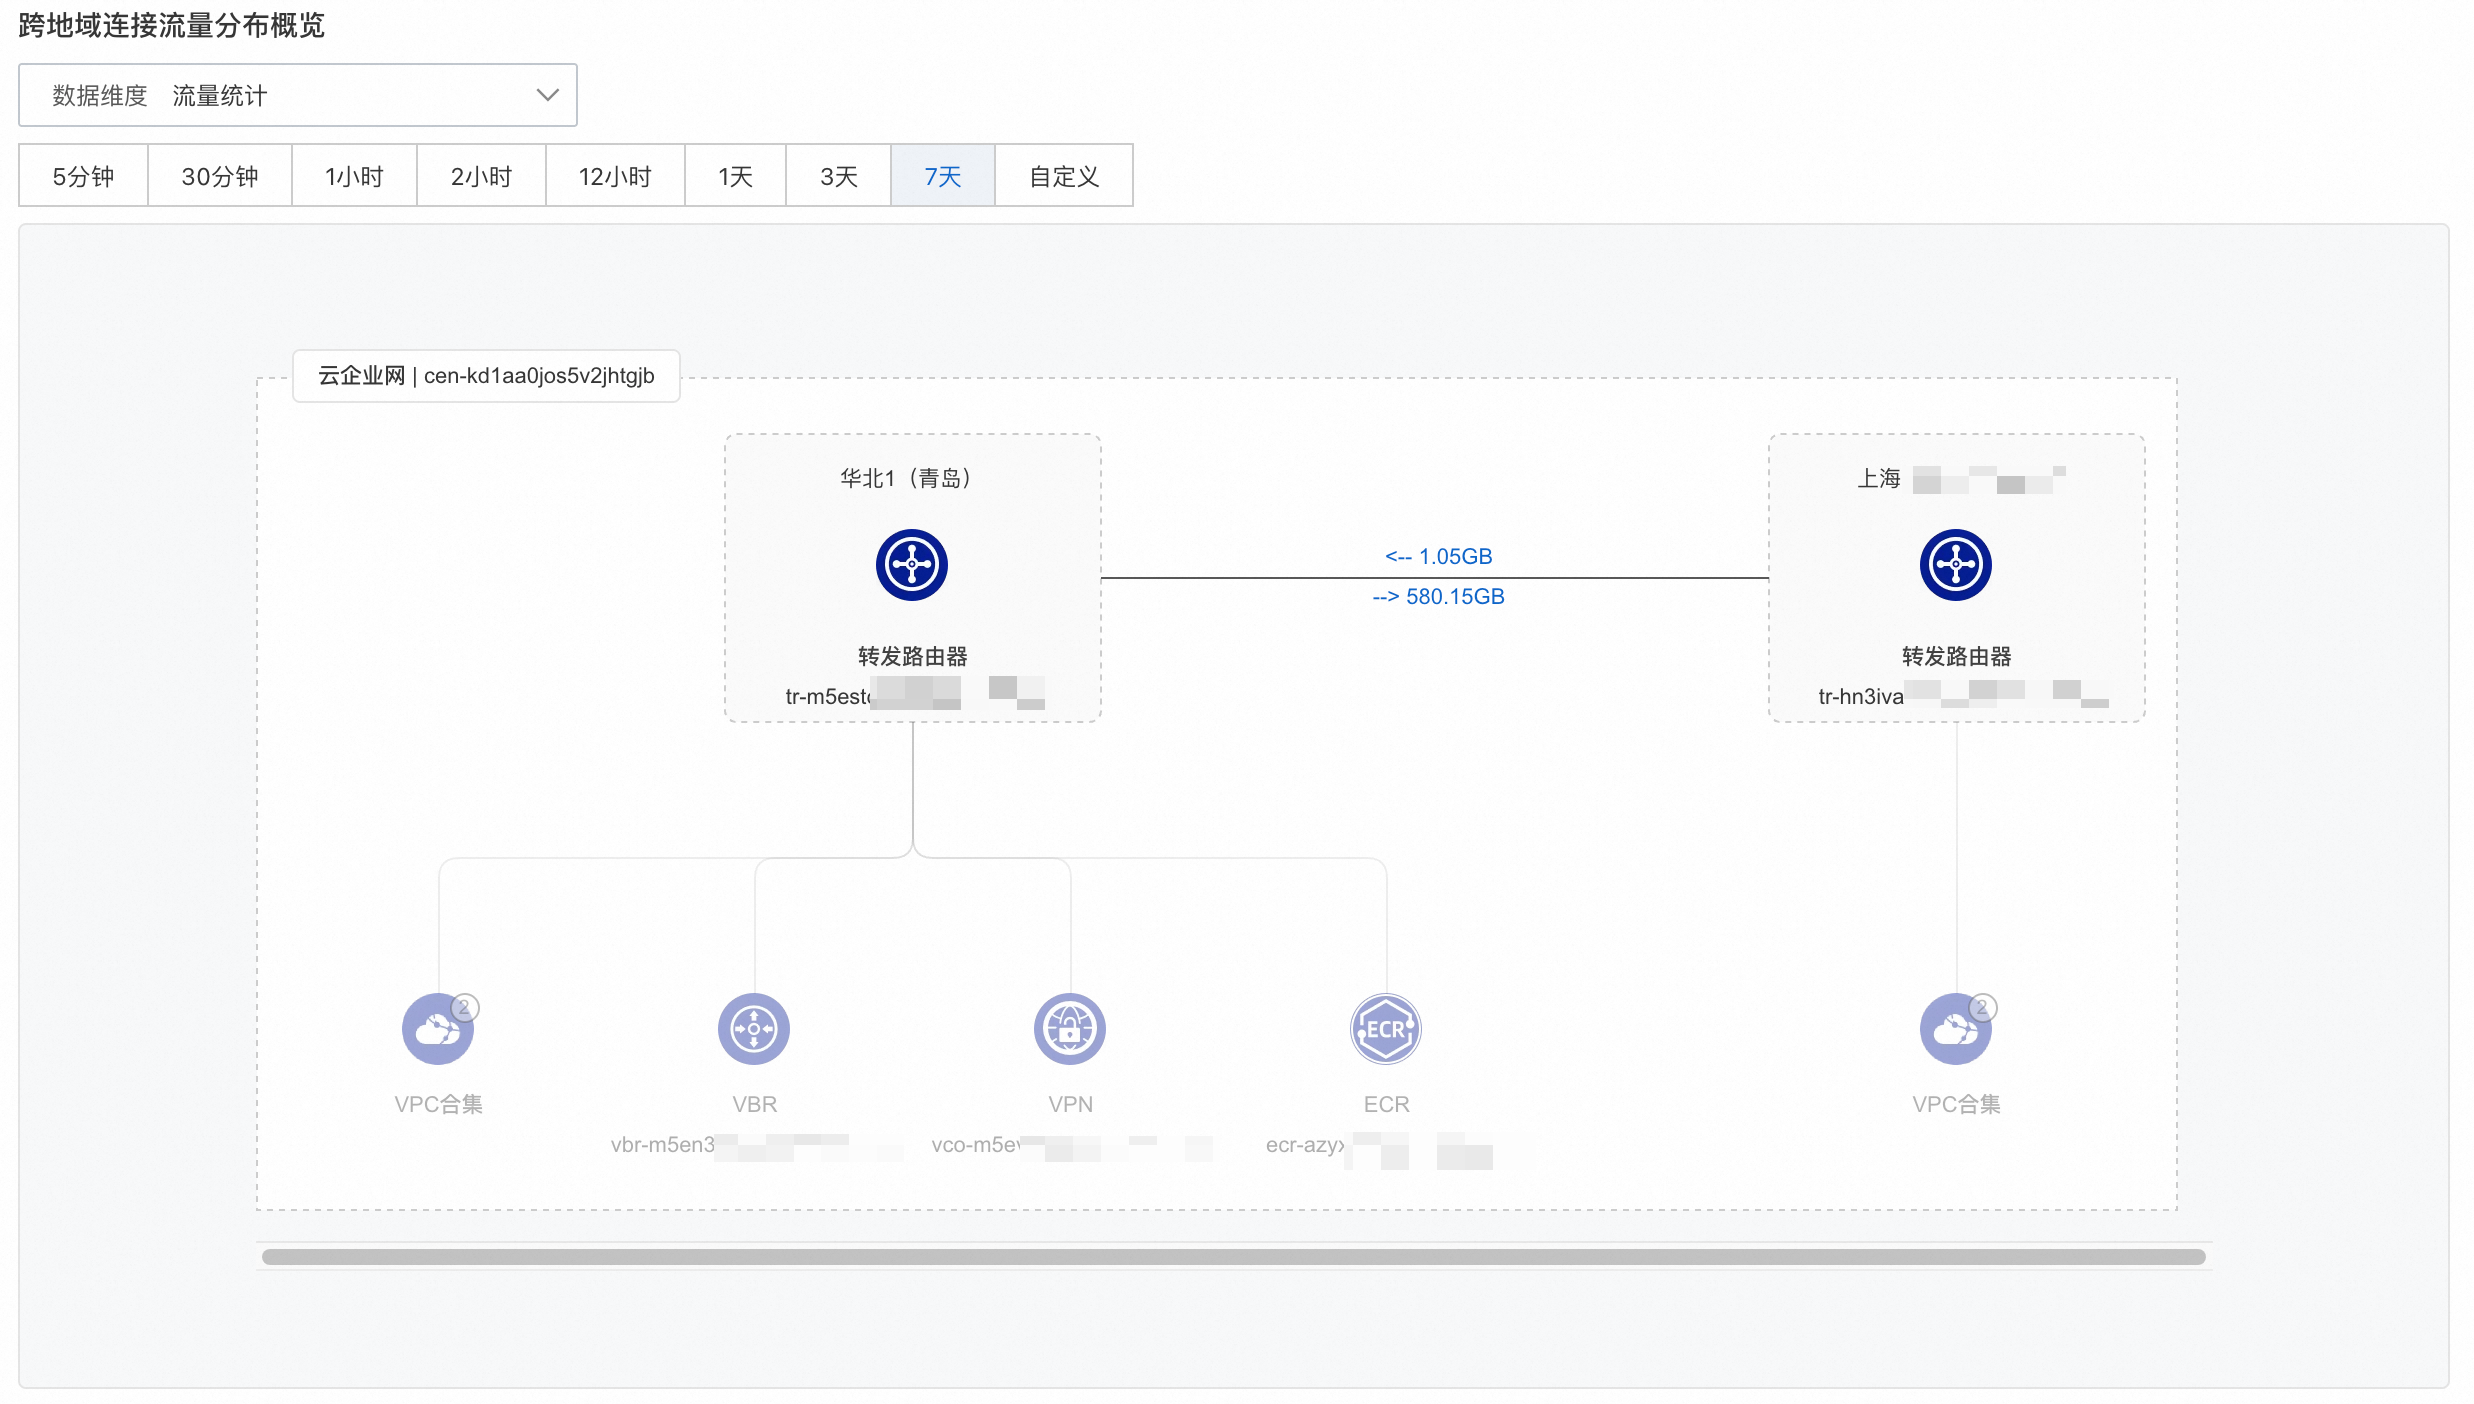Click the dropdown chevron arrow

coord(547,95)
